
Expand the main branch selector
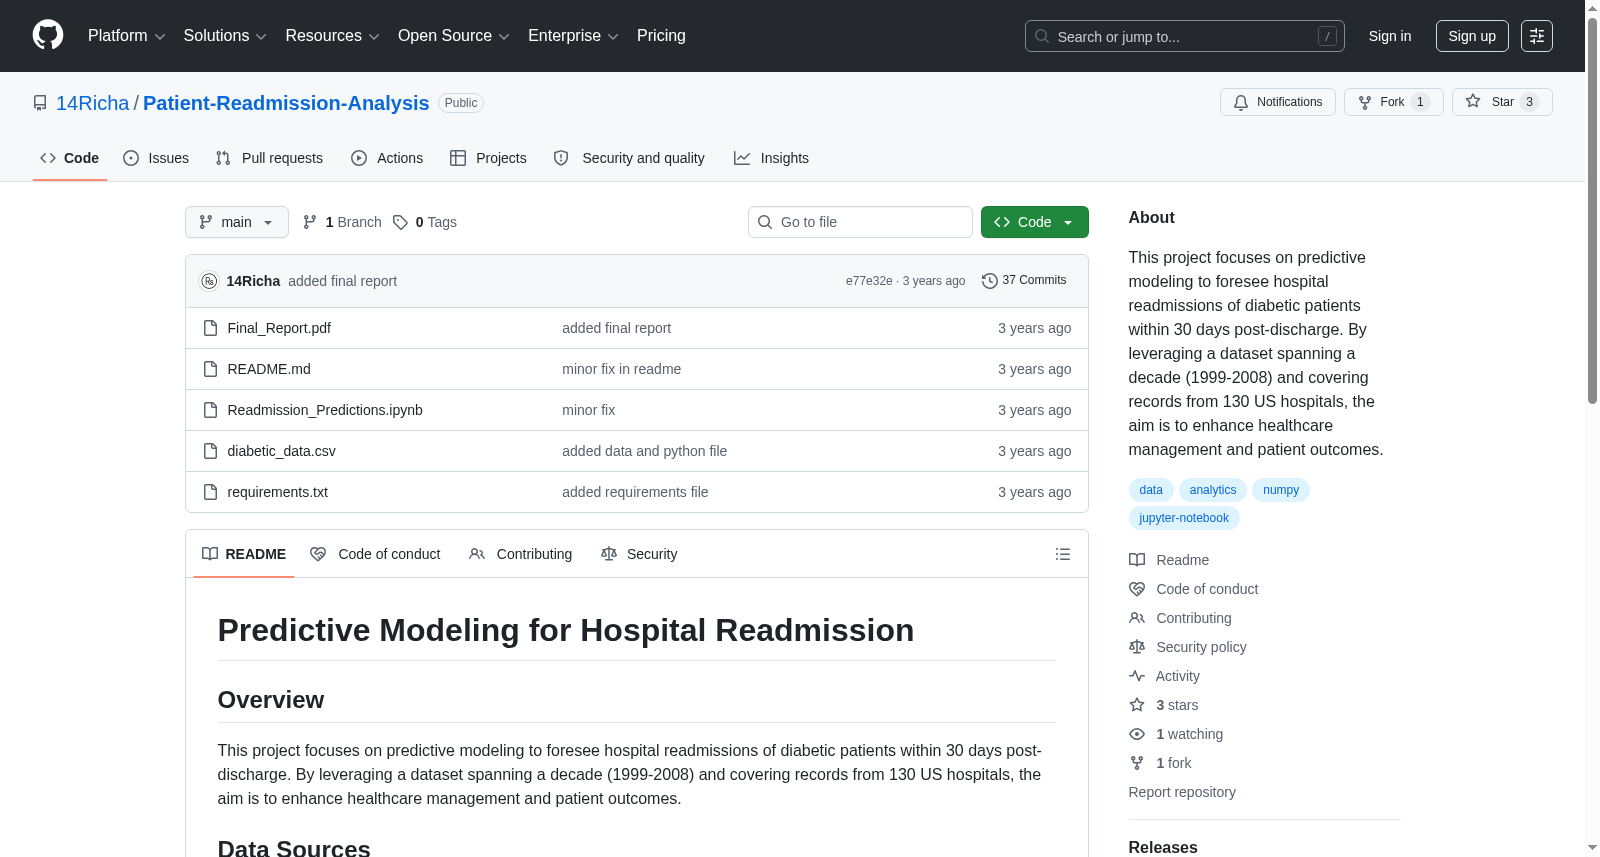[237, 222]
